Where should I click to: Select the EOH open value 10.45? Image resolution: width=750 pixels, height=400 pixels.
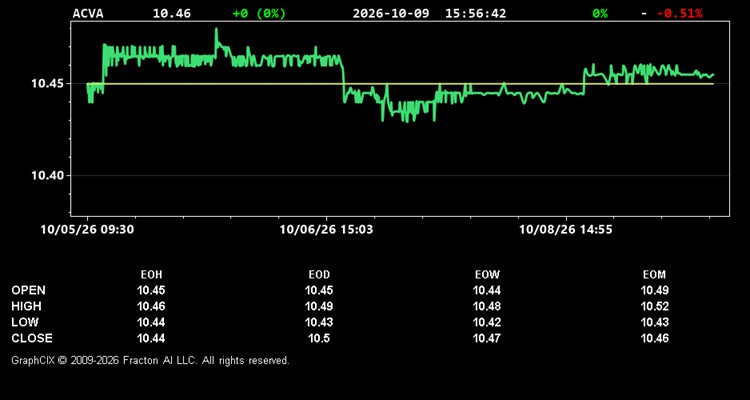point(151,290)
